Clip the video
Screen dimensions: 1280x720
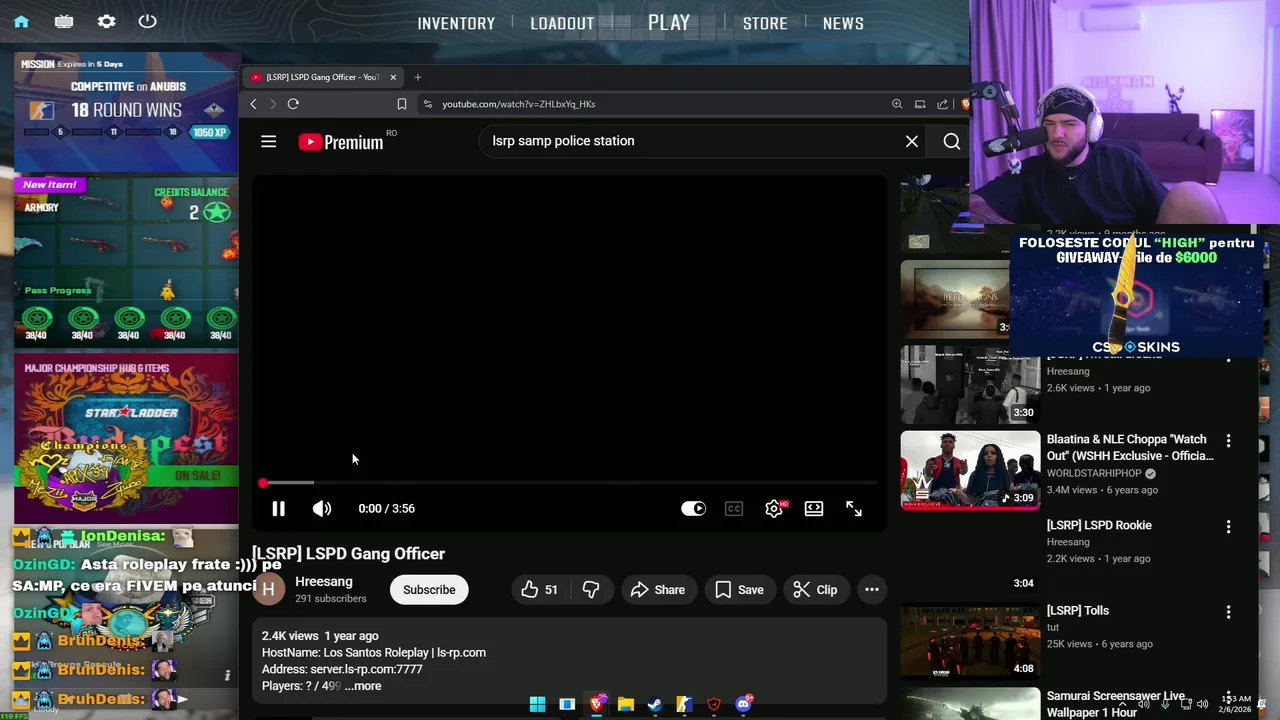click(x=815, y=590)
